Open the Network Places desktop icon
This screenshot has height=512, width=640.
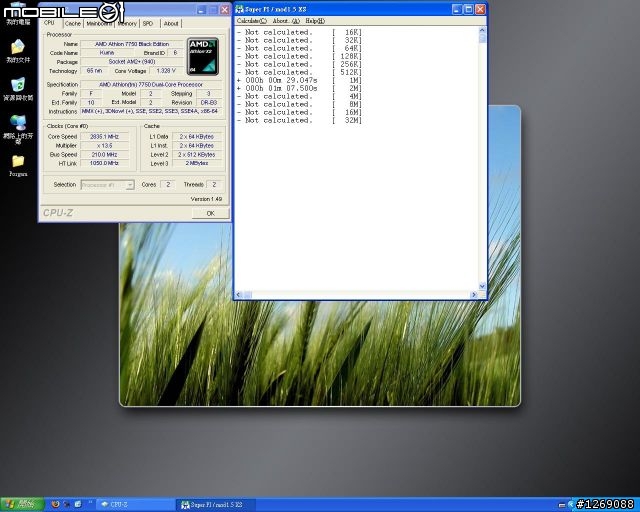click(x=18, y=129)
